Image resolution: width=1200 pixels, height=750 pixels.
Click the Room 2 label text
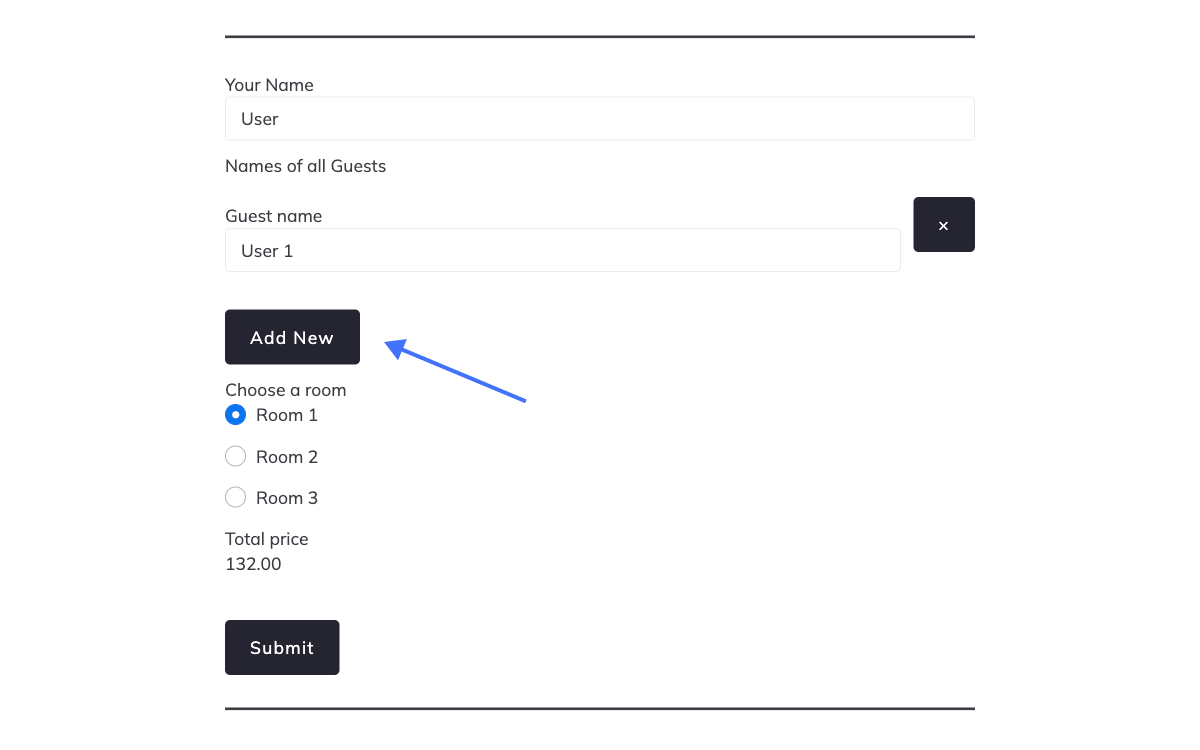click(287, 456)
